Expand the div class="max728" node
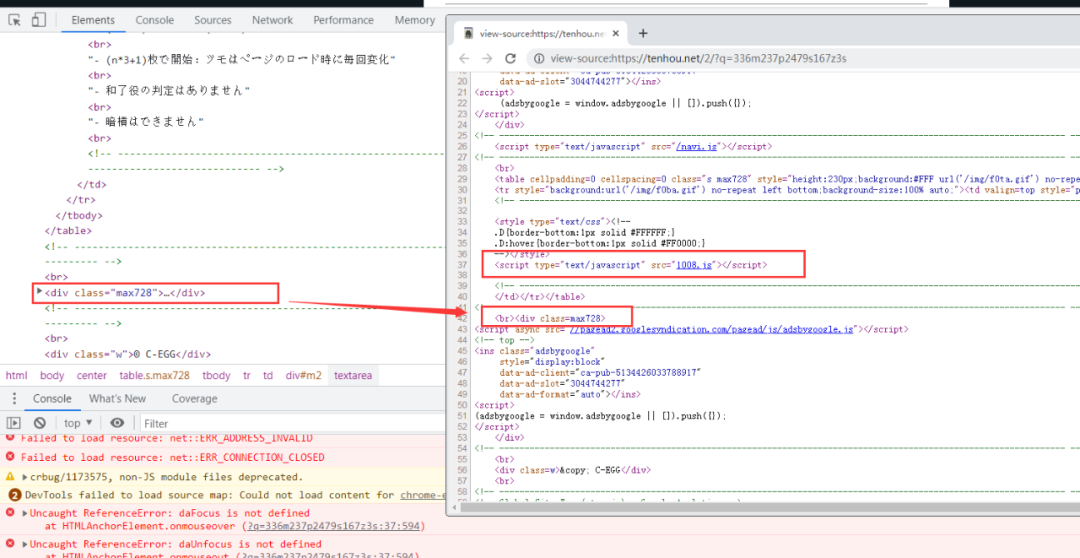Screen dimensions: 1080x558 [39, 292]
